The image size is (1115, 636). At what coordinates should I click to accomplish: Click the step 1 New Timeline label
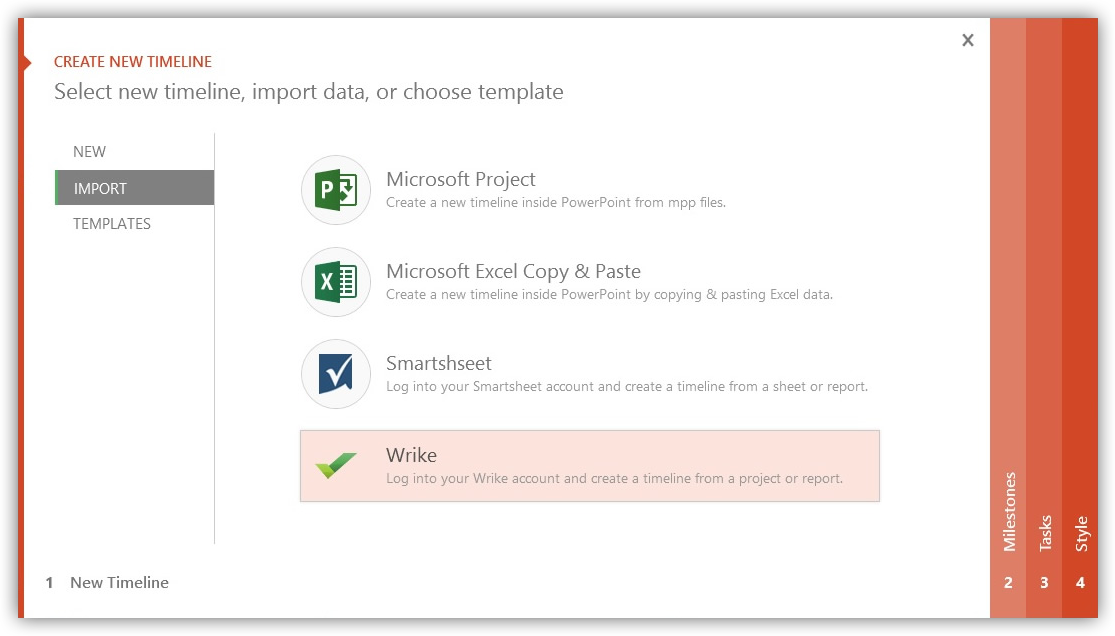pyautogui.click(x=119, y=583)
